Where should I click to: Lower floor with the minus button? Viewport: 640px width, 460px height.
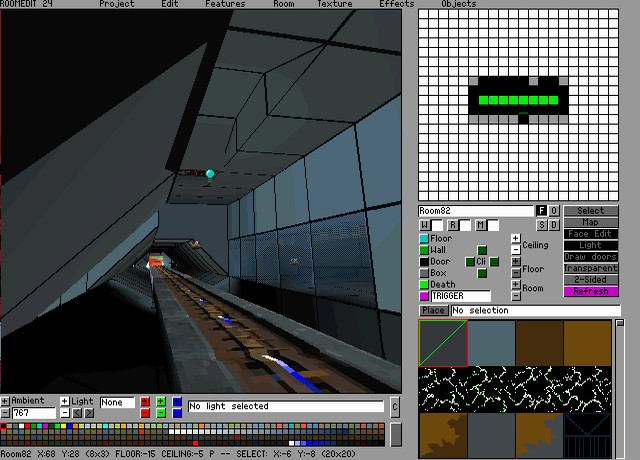point(516,273)
